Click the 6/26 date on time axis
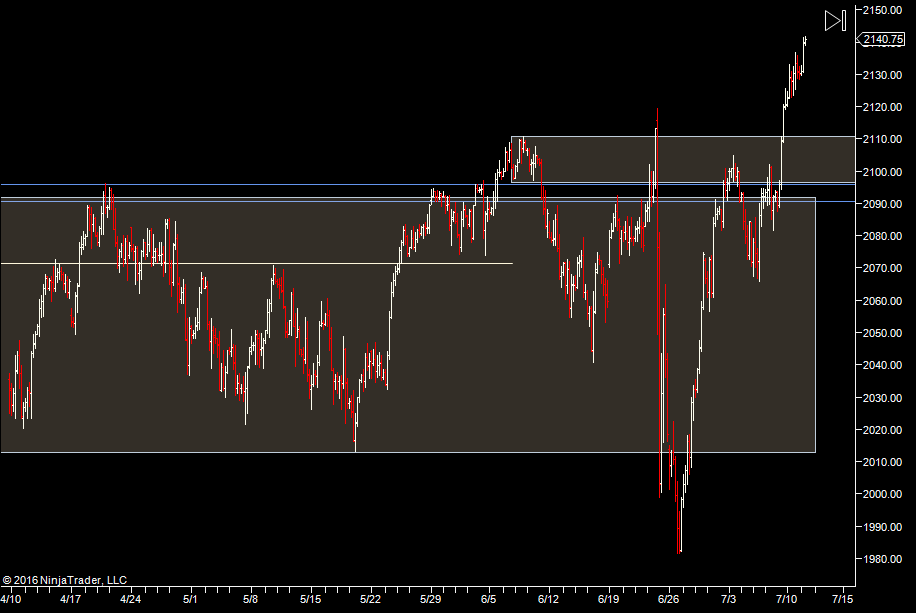This screenshot has width=916, height=613. pos(667,600)
